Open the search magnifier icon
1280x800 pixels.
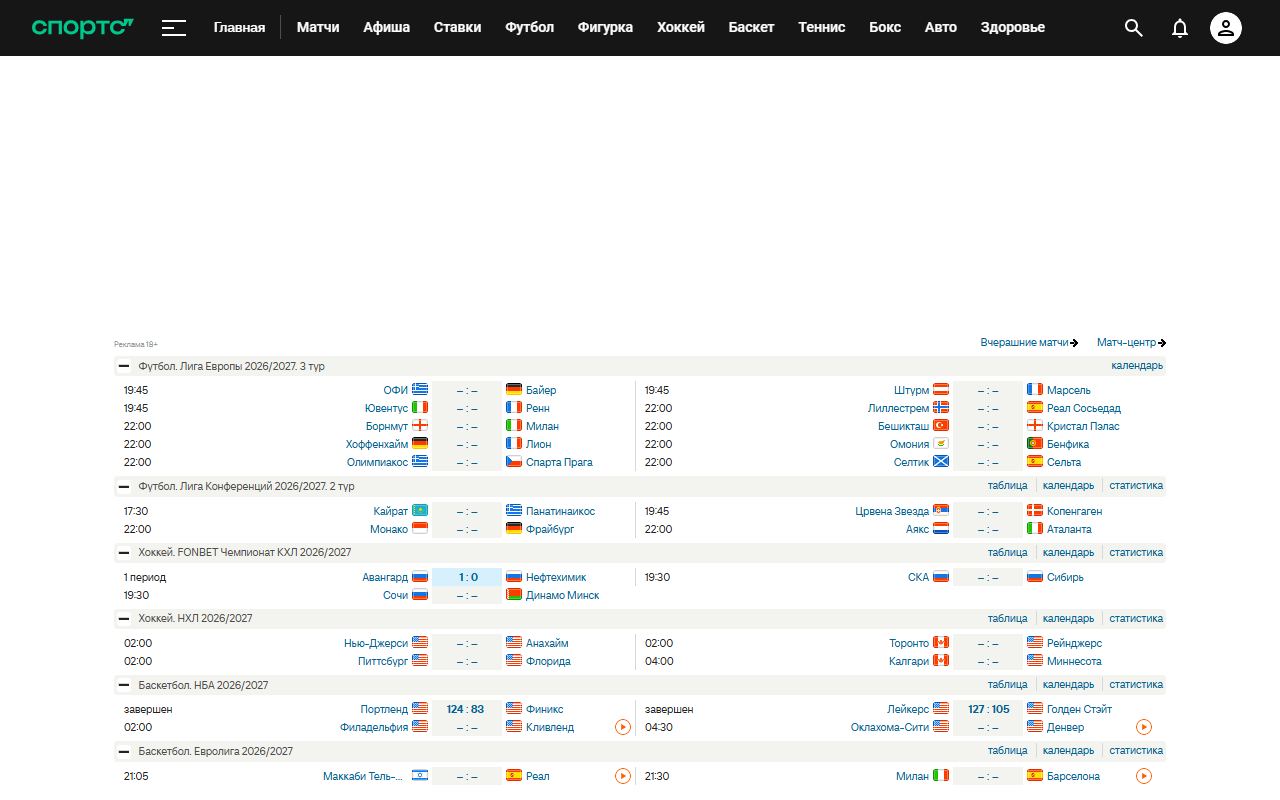point(1133,28)
